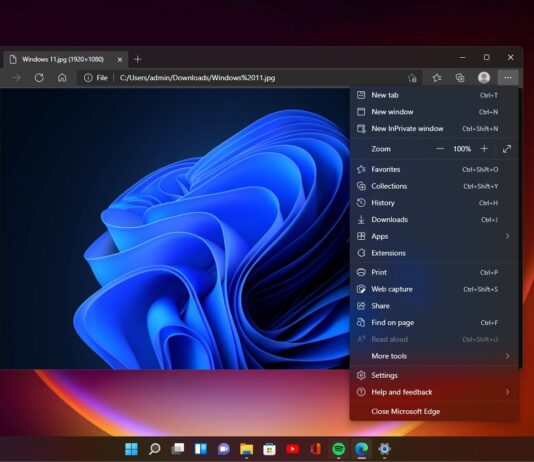Choose New window from the menu

tap(434, 112)
